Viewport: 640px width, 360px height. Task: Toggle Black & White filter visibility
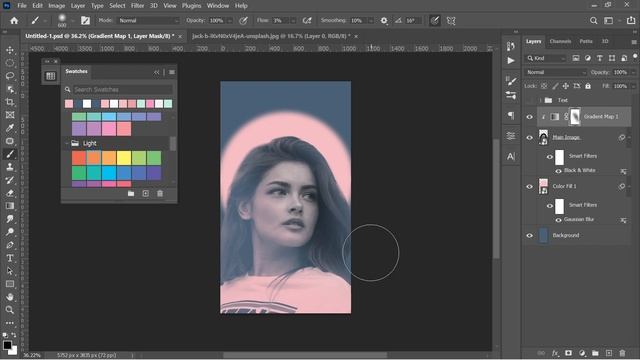pos(558,171)
